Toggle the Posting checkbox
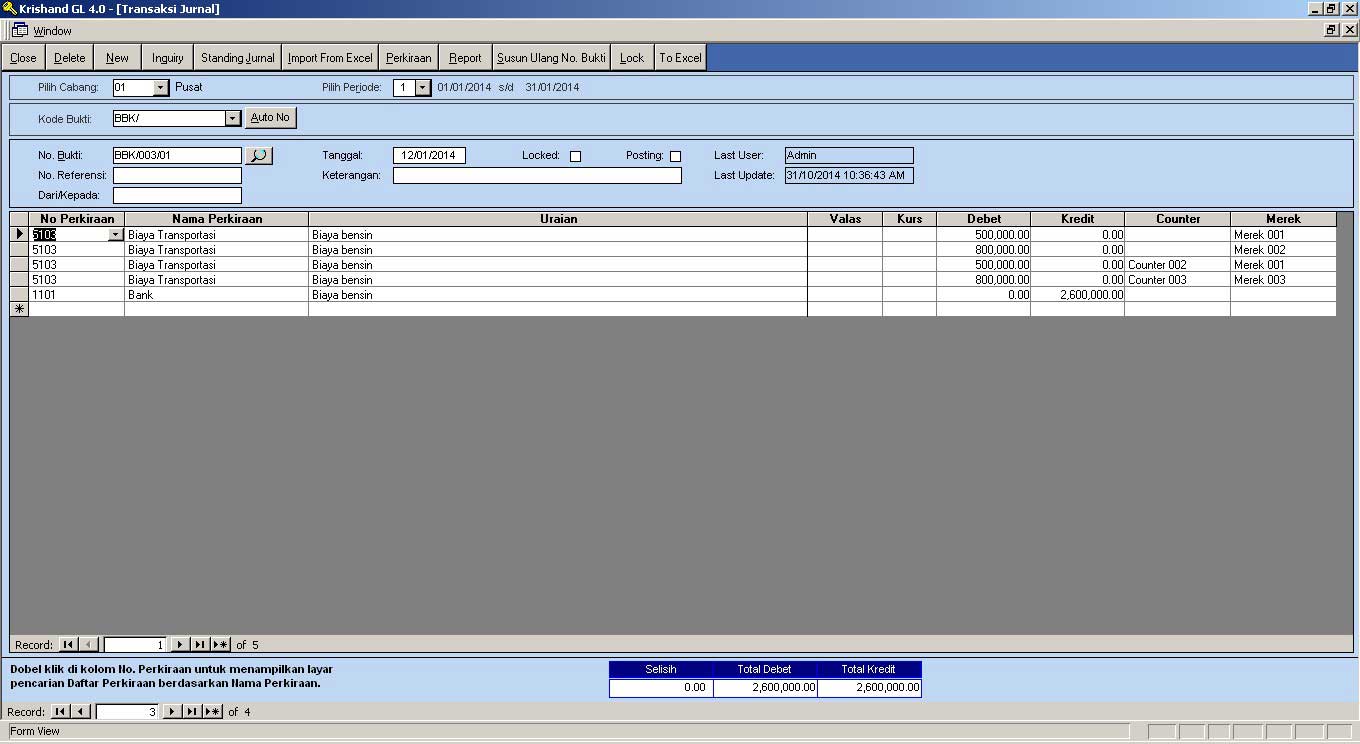The height and width of the screenshot is (744, 1360). click(675, 156)
